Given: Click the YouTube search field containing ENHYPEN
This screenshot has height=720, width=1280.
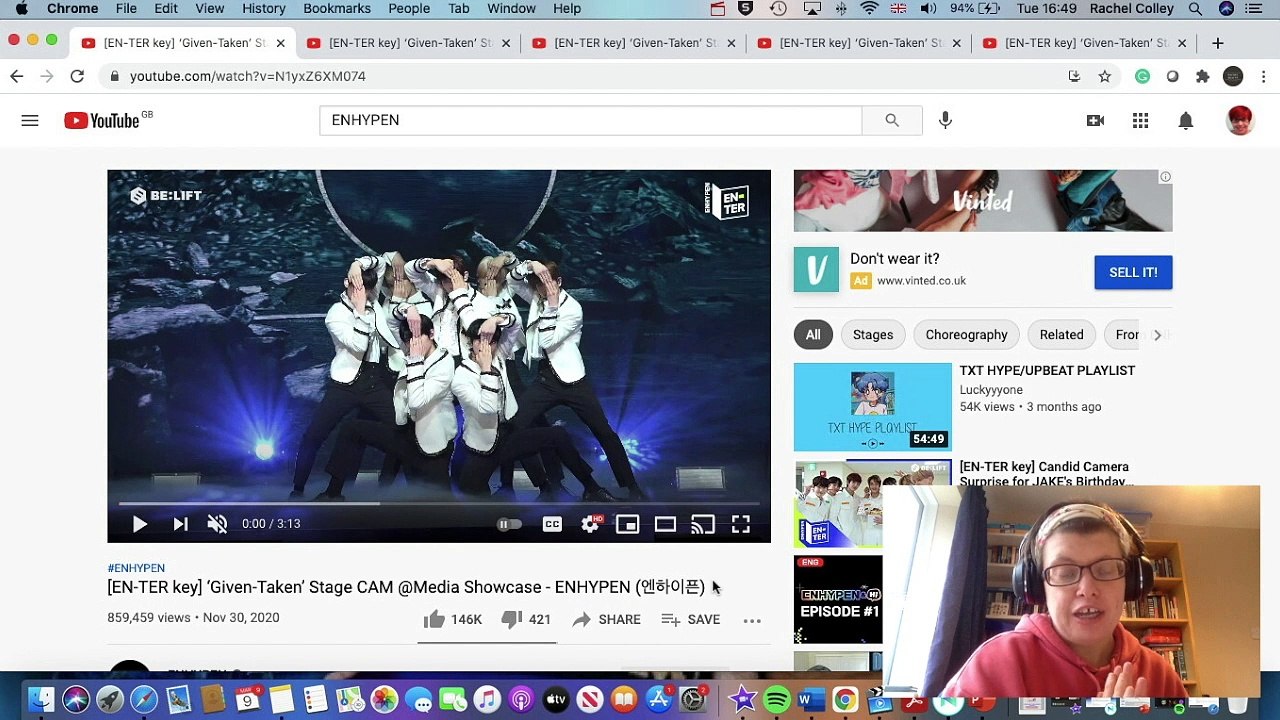Looking at the screenshot, I should tap(590, 120).
